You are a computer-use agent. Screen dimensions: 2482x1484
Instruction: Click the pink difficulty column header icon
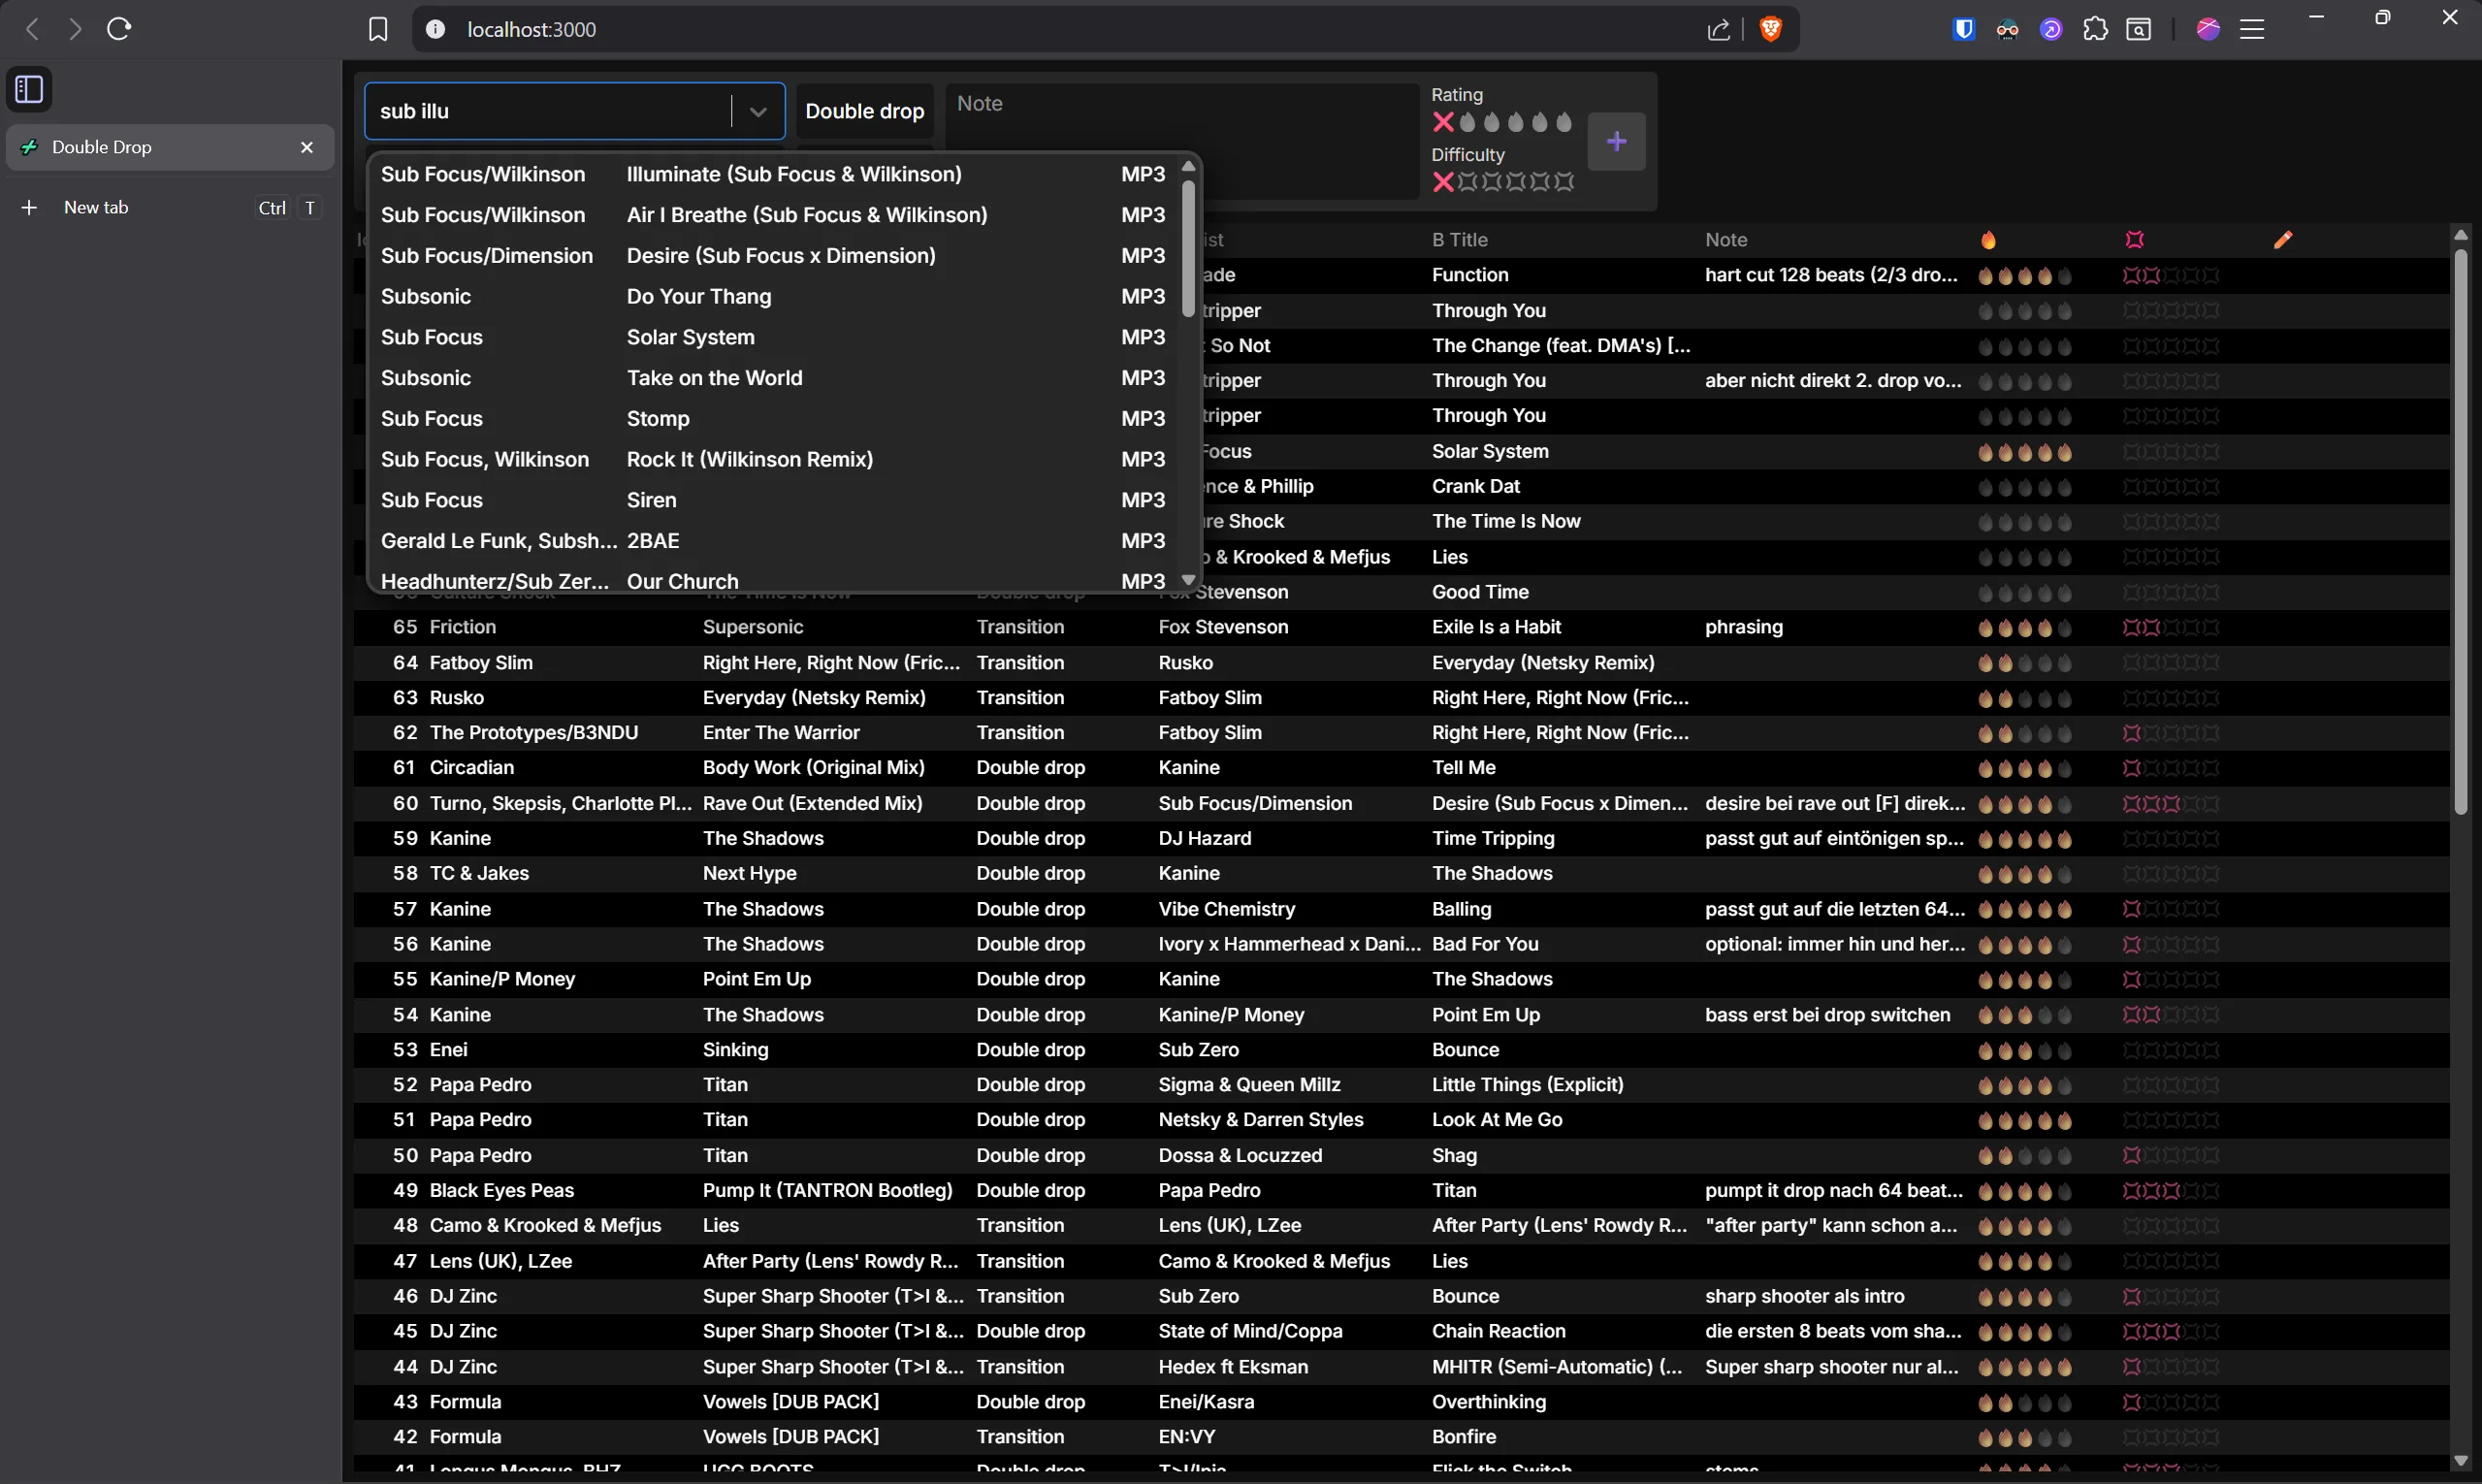[x=2135, y=240]
